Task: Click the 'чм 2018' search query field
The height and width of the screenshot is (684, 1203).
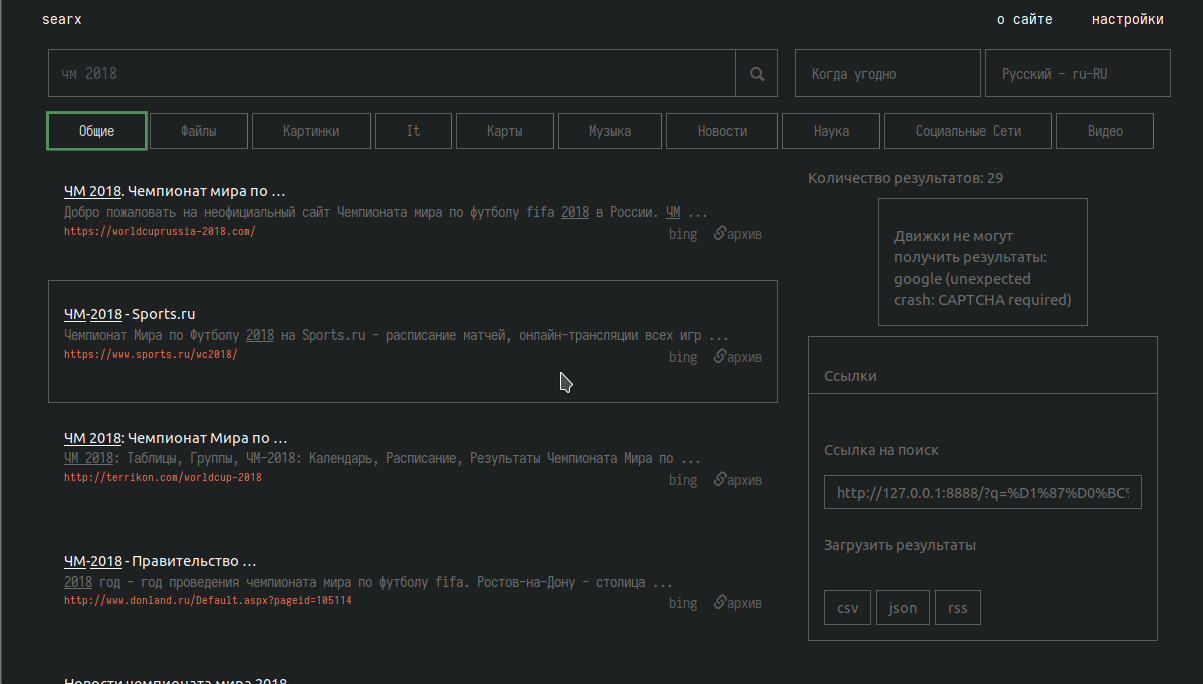Action: (x=391, y=74)
